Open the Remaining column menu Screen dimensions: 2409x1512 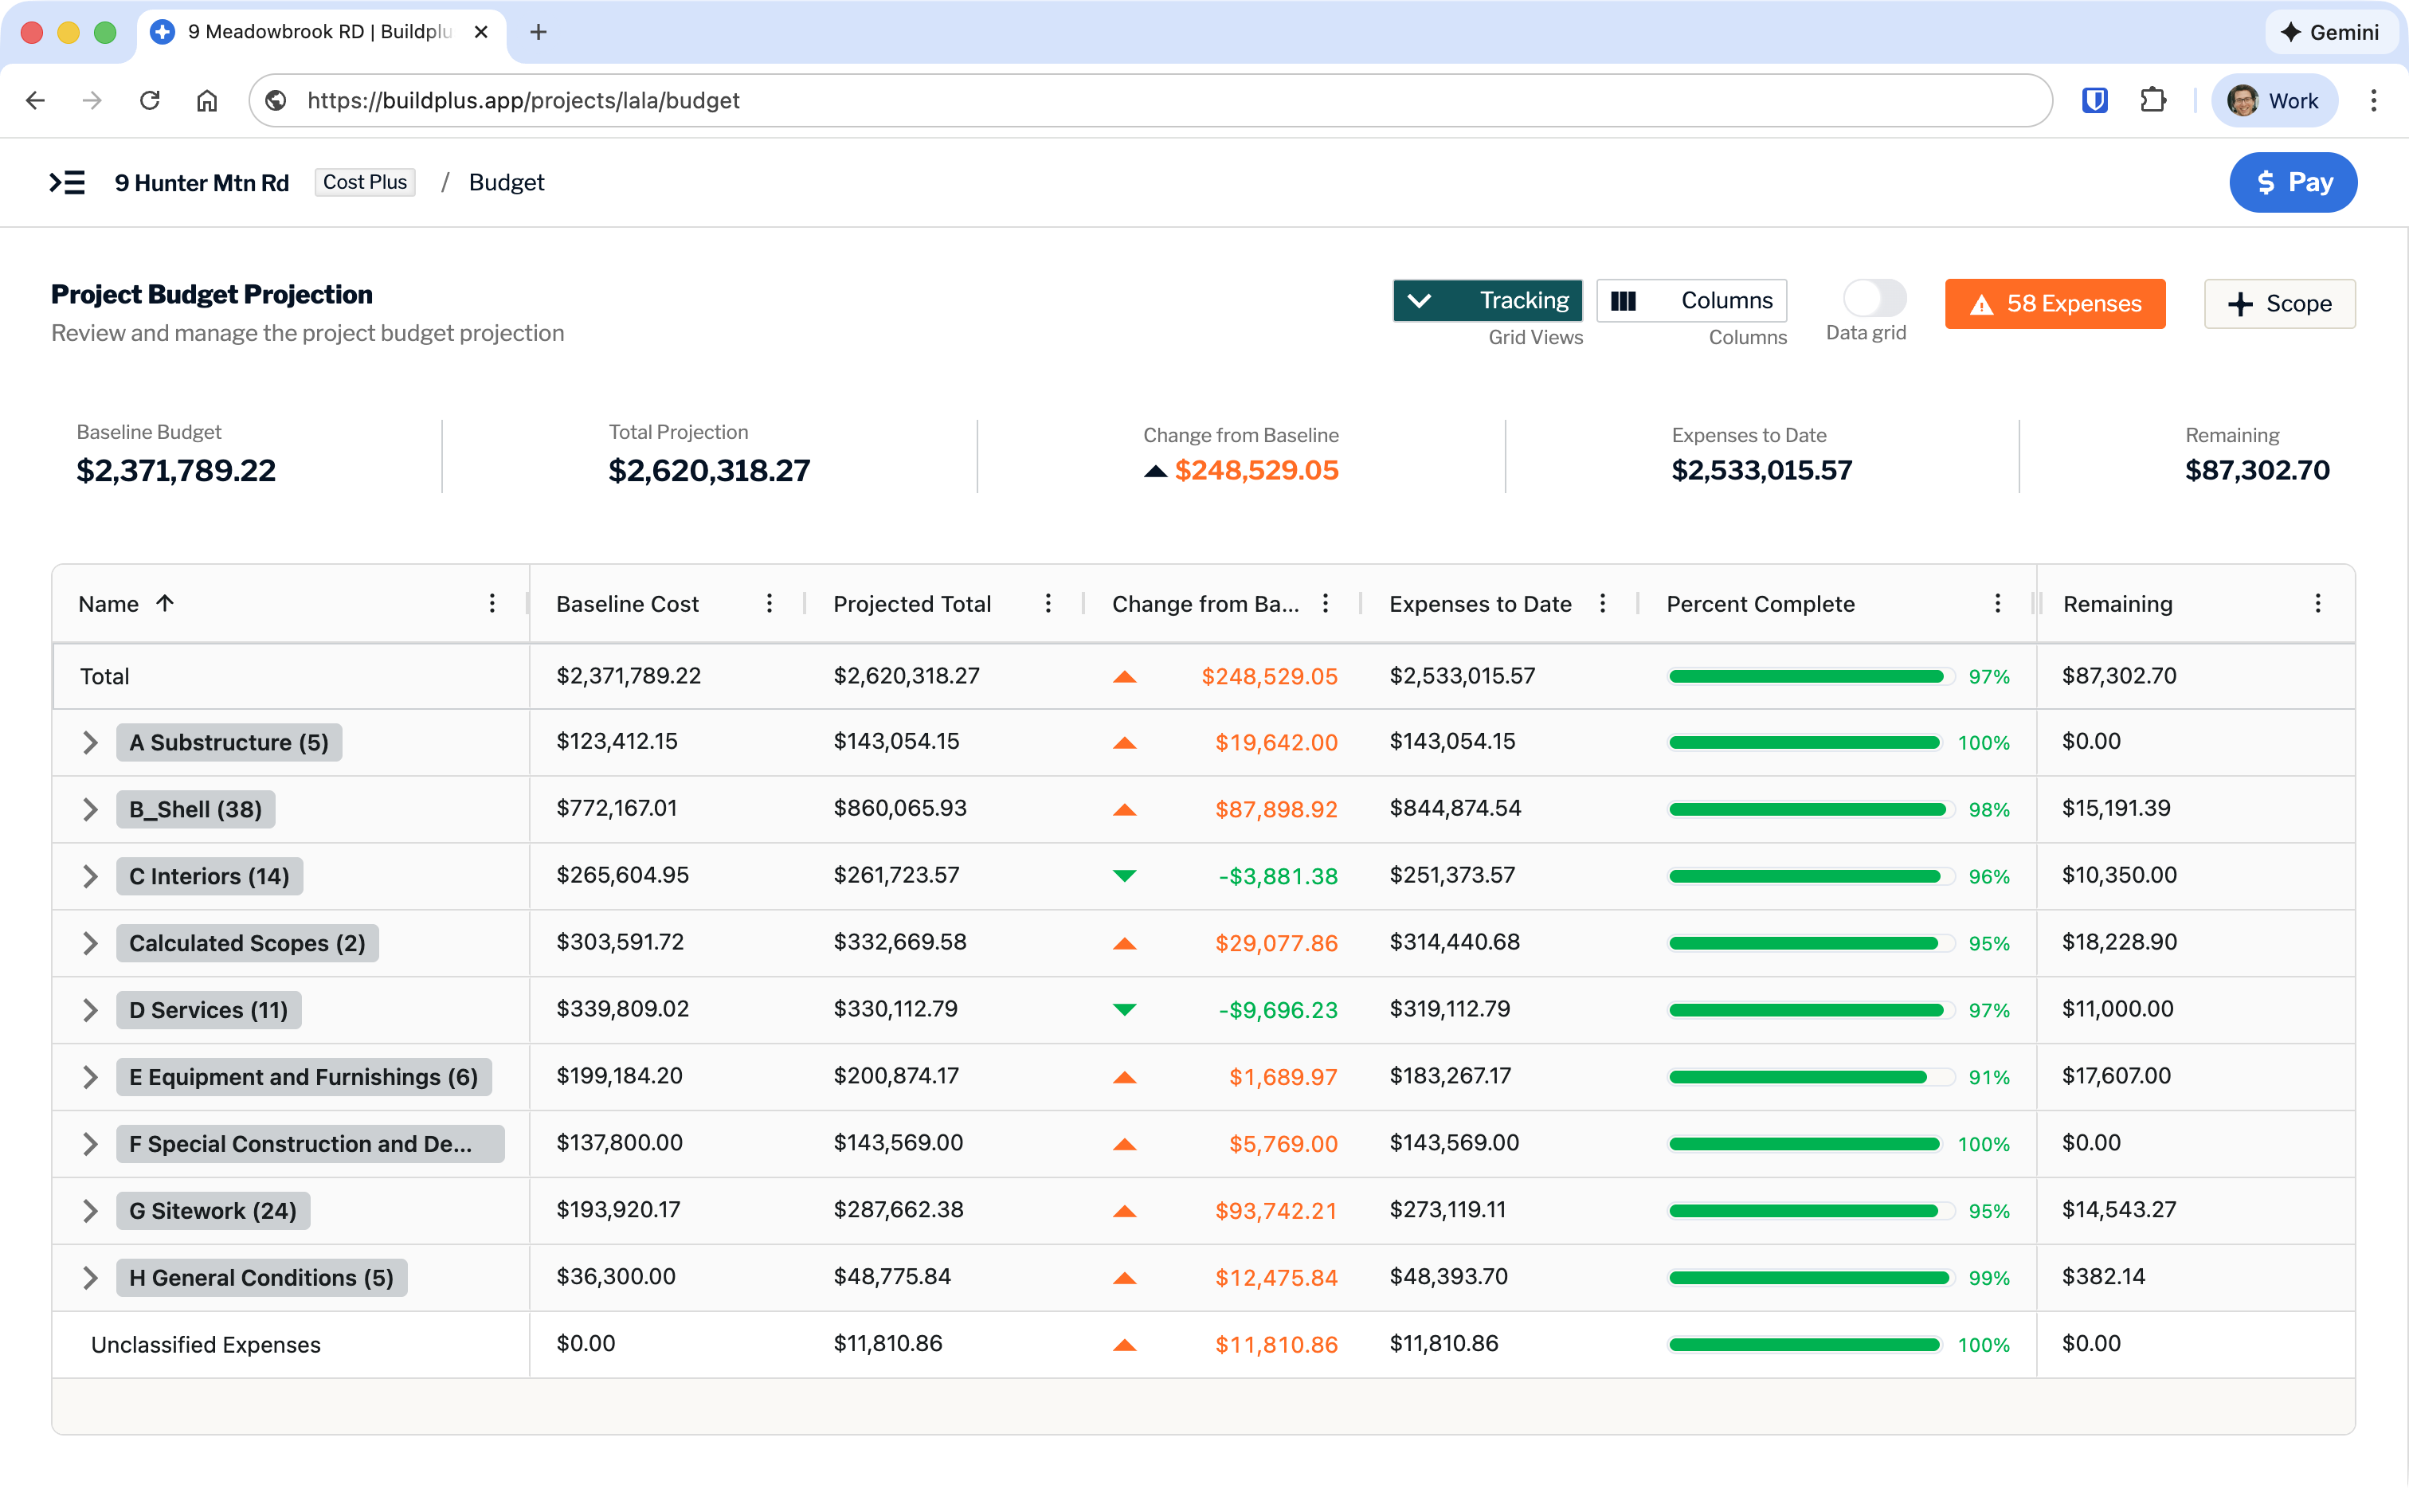pyautogui.click(x=2317, y=603)
